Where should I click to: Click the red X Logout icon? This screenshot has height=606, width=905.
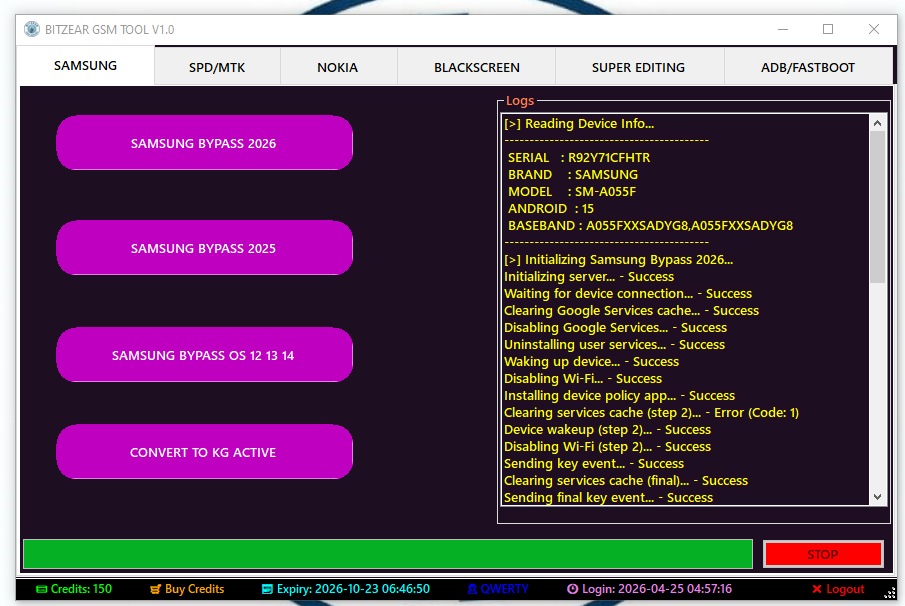(x=817, y=589)
